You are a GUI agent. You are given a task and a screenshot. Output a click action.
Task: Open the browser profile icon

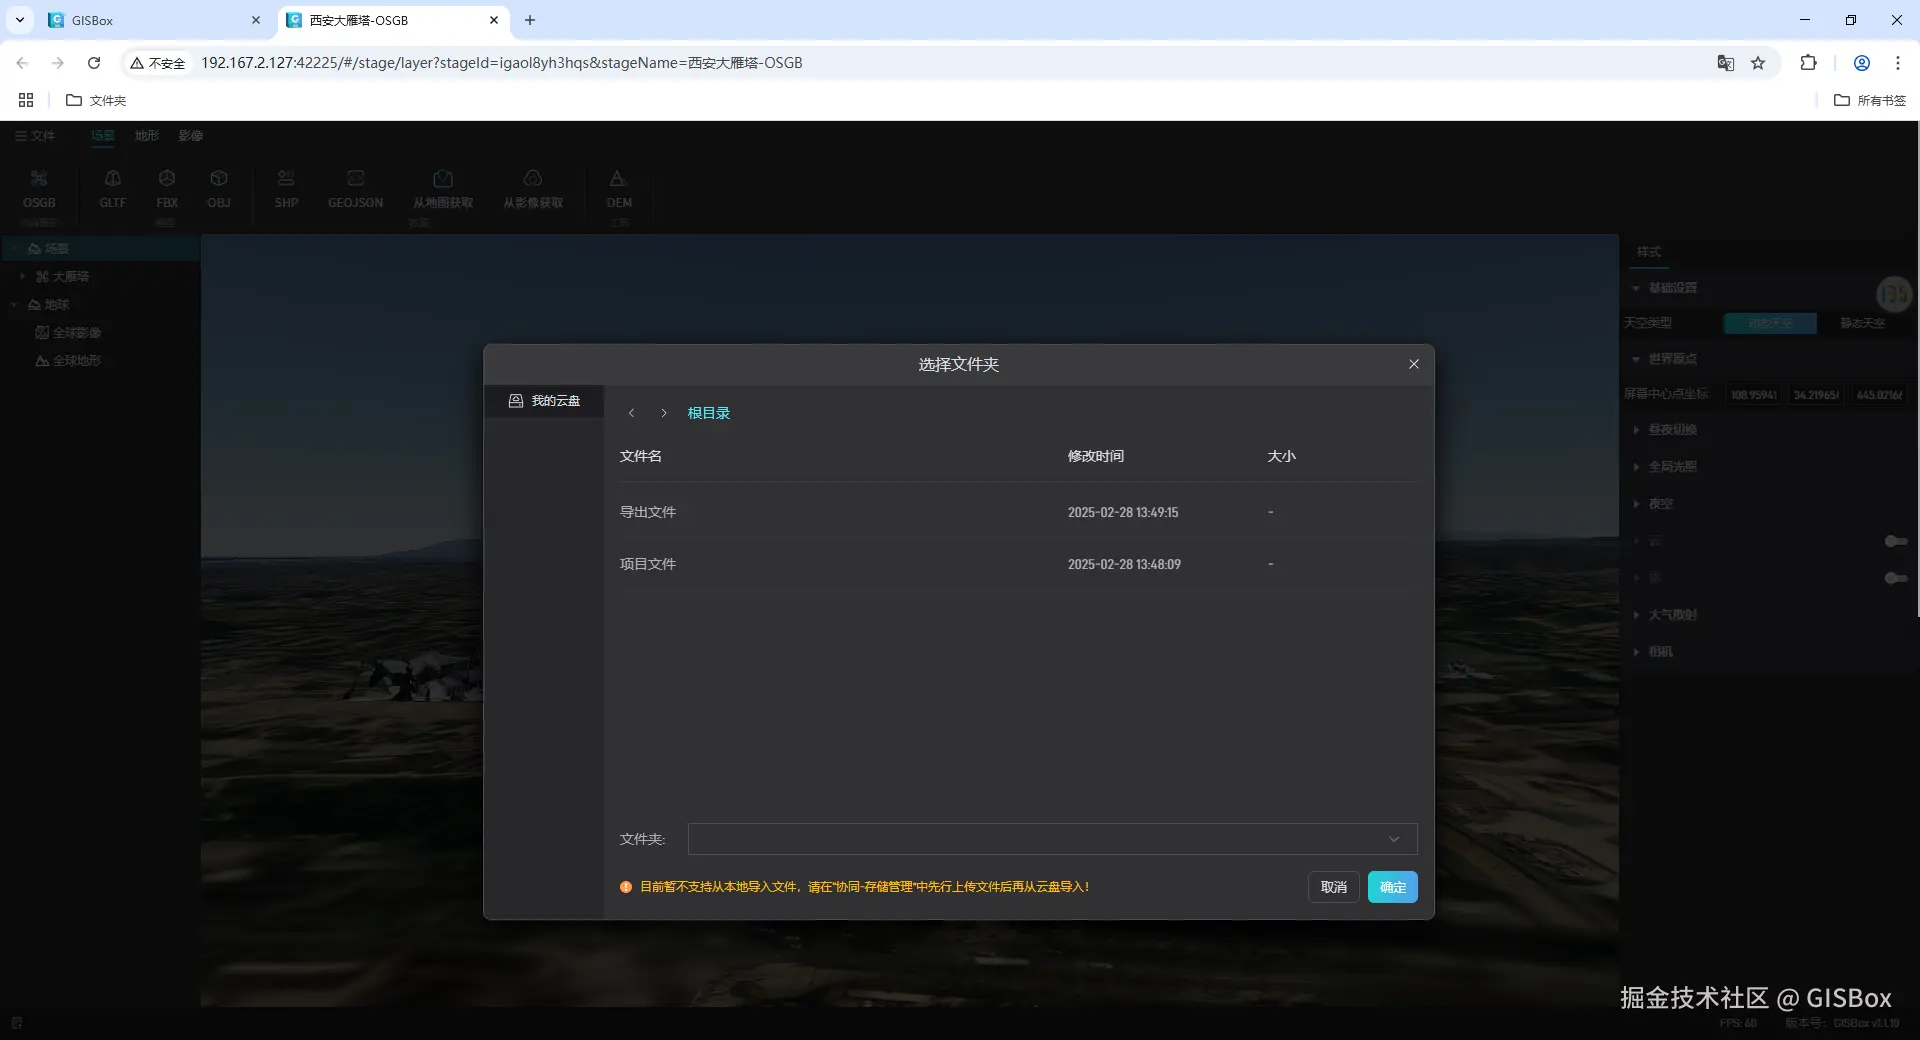[x=1861, y=63]
